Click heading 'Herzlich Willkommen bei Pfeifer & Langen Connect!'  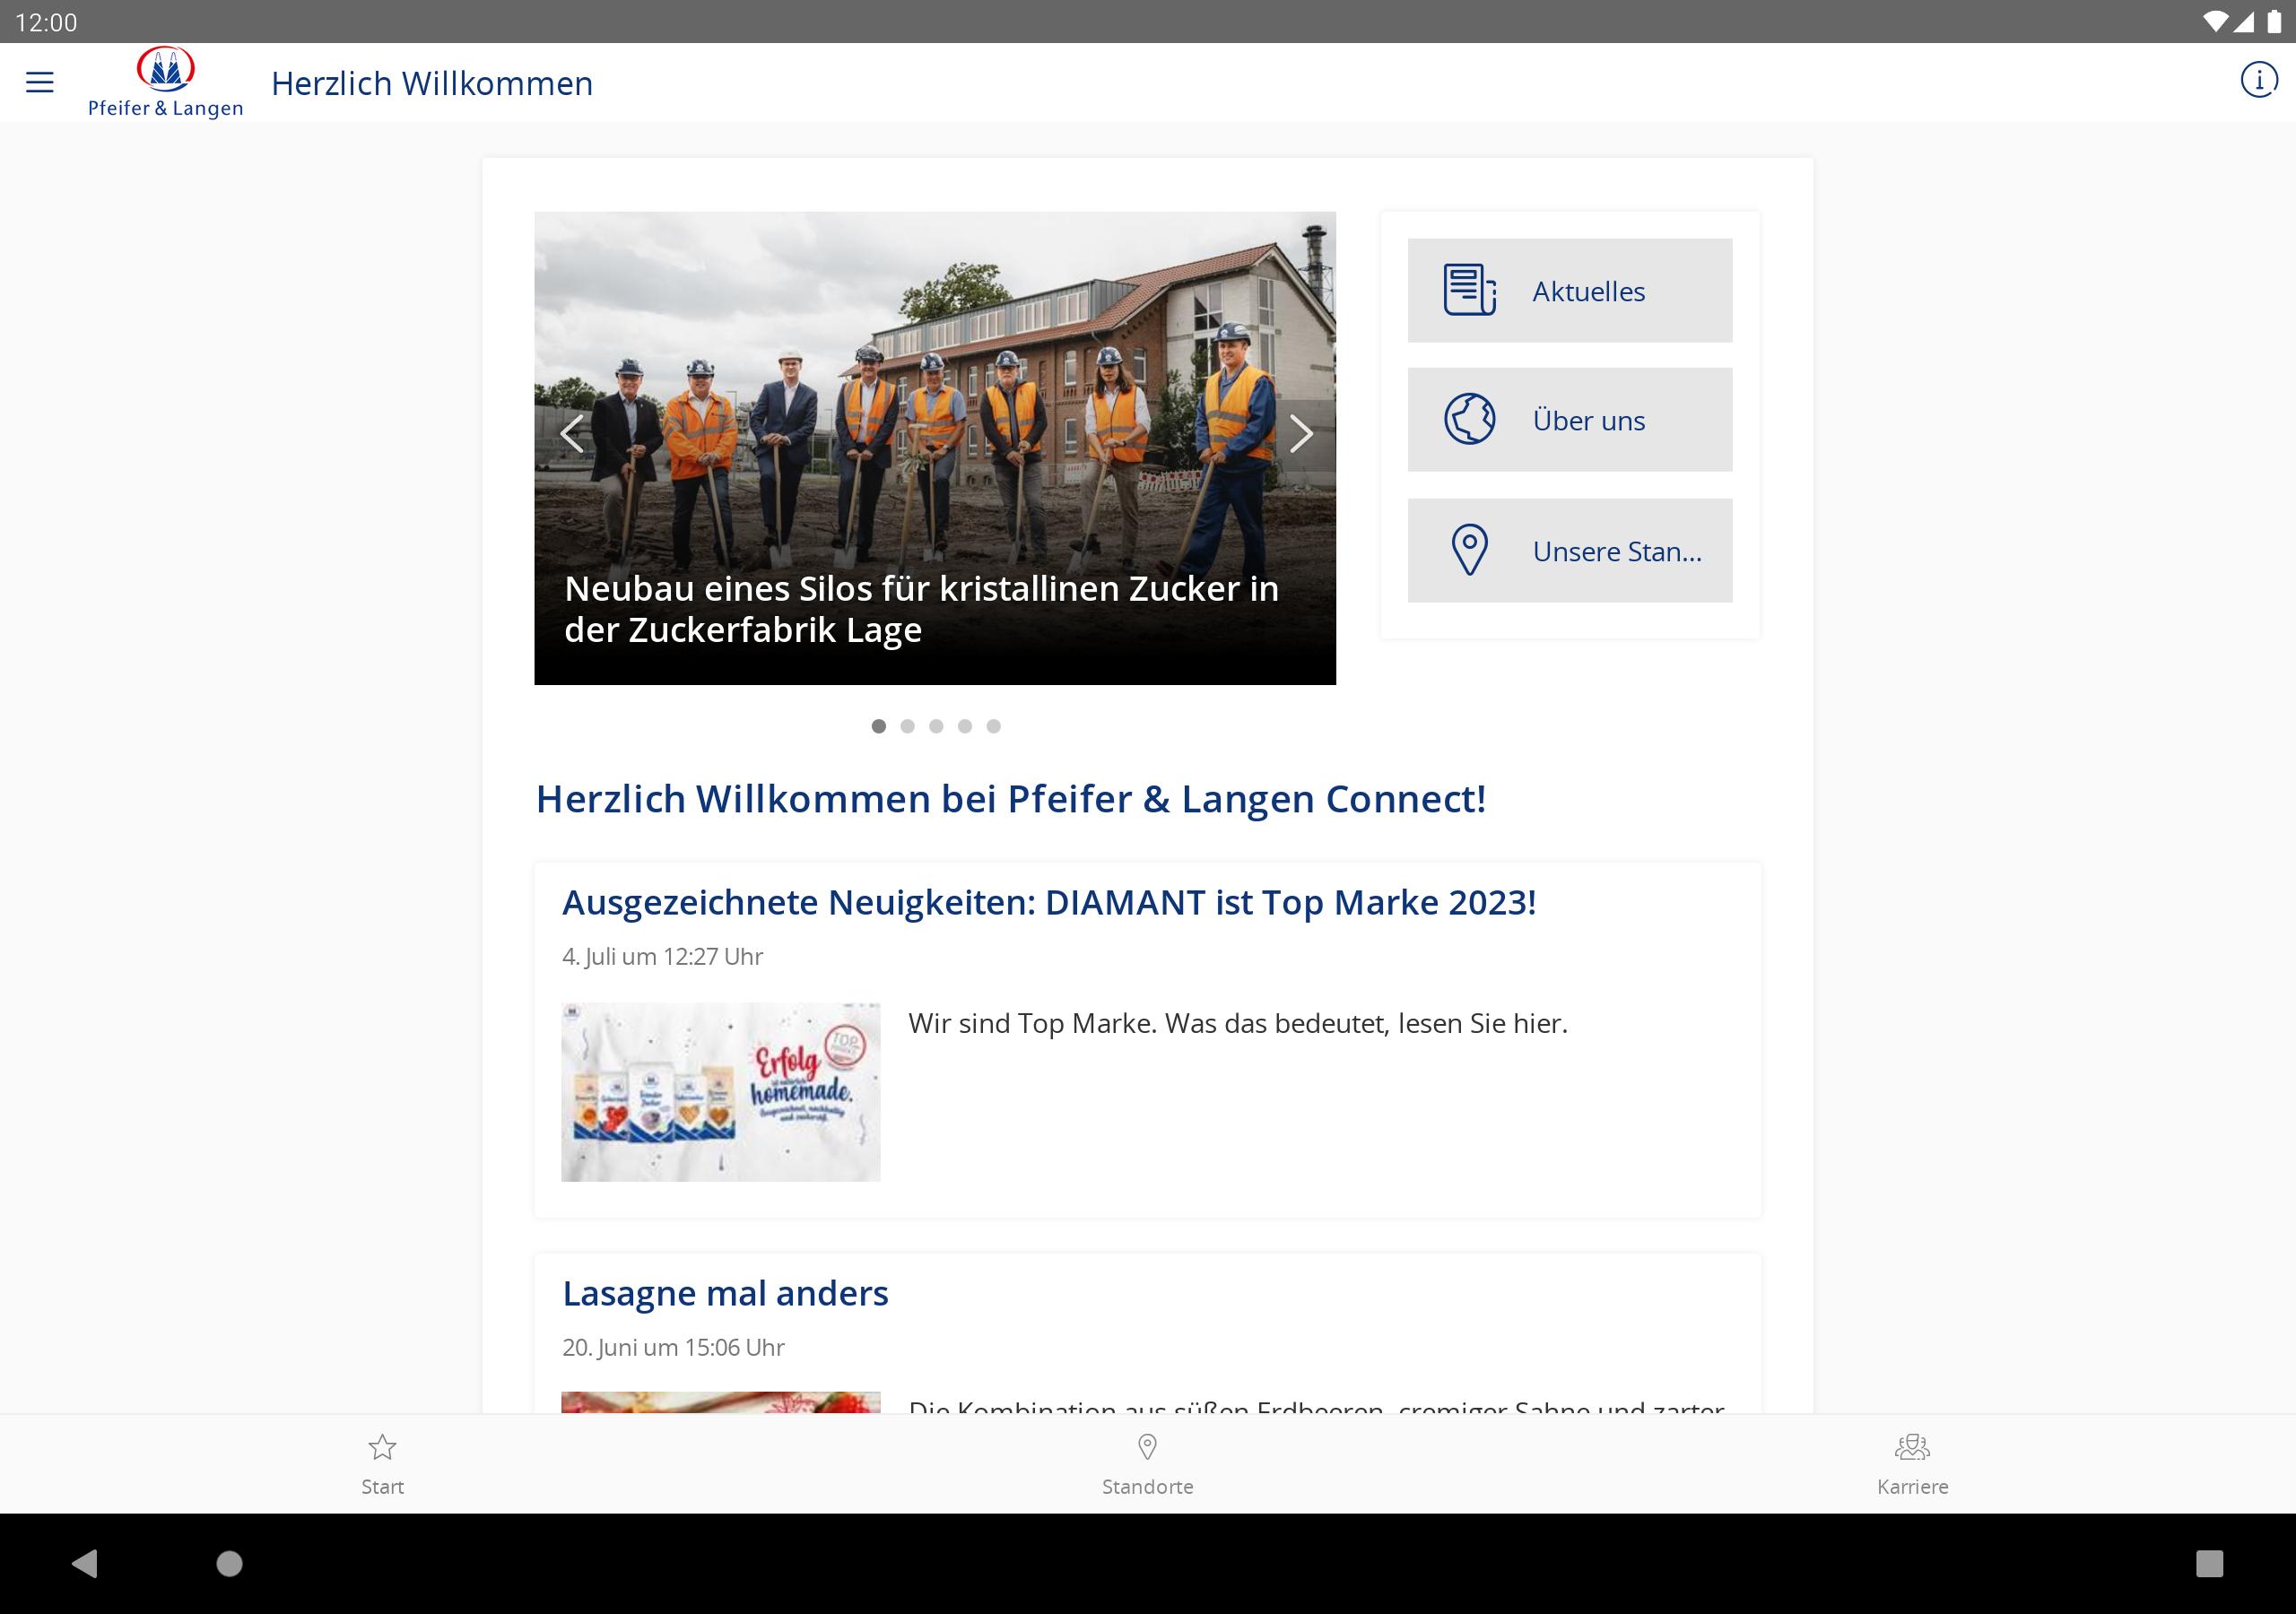[1011, 799]
